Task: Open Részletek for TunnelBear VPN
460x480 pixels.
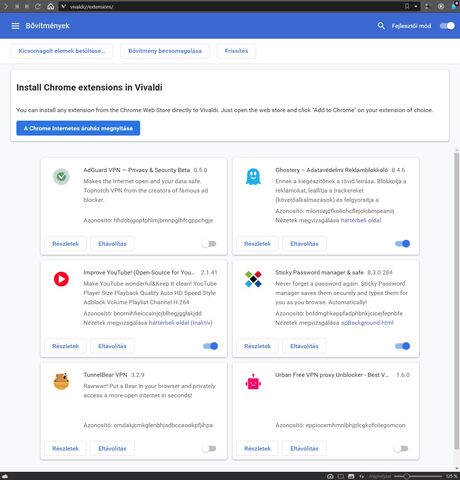Action: click(x=65, y=448)
